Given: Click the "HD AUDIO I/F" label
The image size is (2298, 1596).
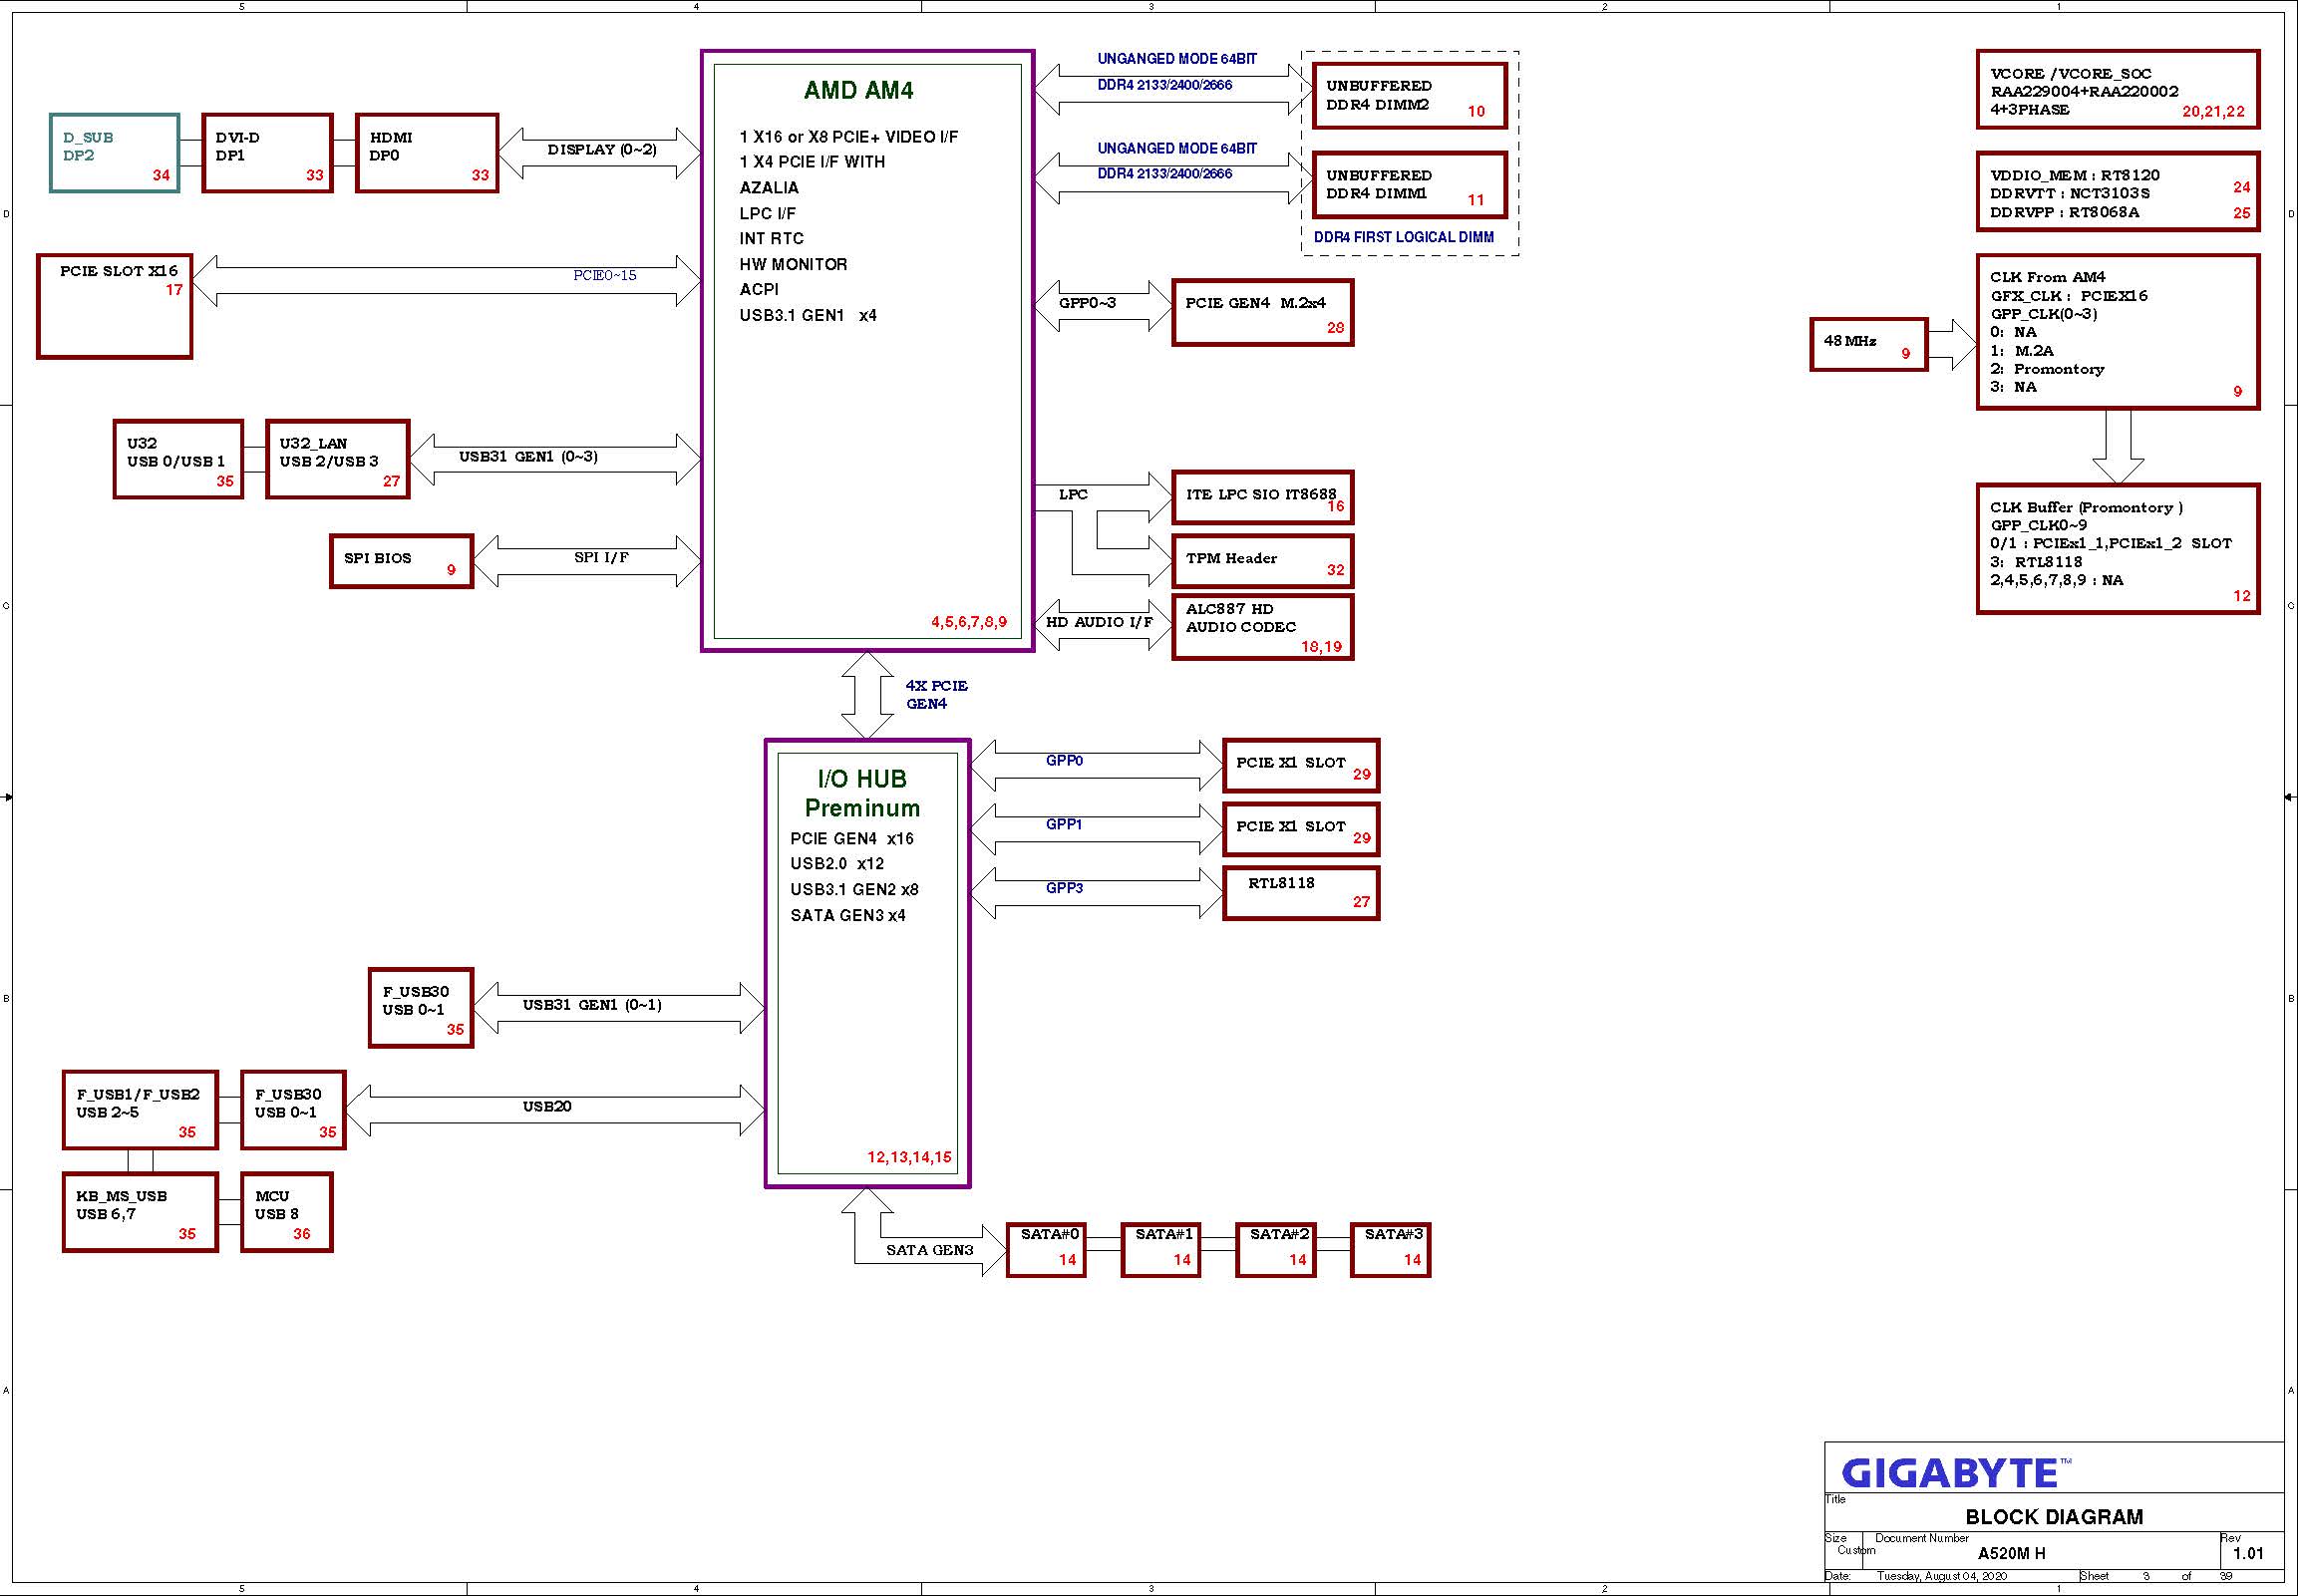Looking at the screenshot, I should click(1099, 622).
